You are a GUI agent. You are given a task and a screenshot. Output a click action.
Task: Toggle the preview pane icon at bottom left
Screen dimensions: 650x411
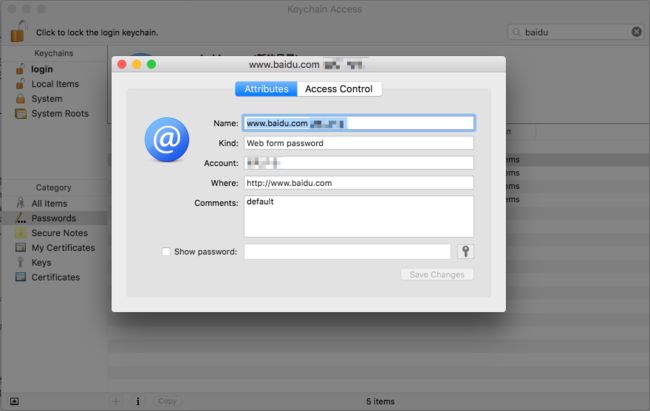pyautogui.click(x=14, y=401)
